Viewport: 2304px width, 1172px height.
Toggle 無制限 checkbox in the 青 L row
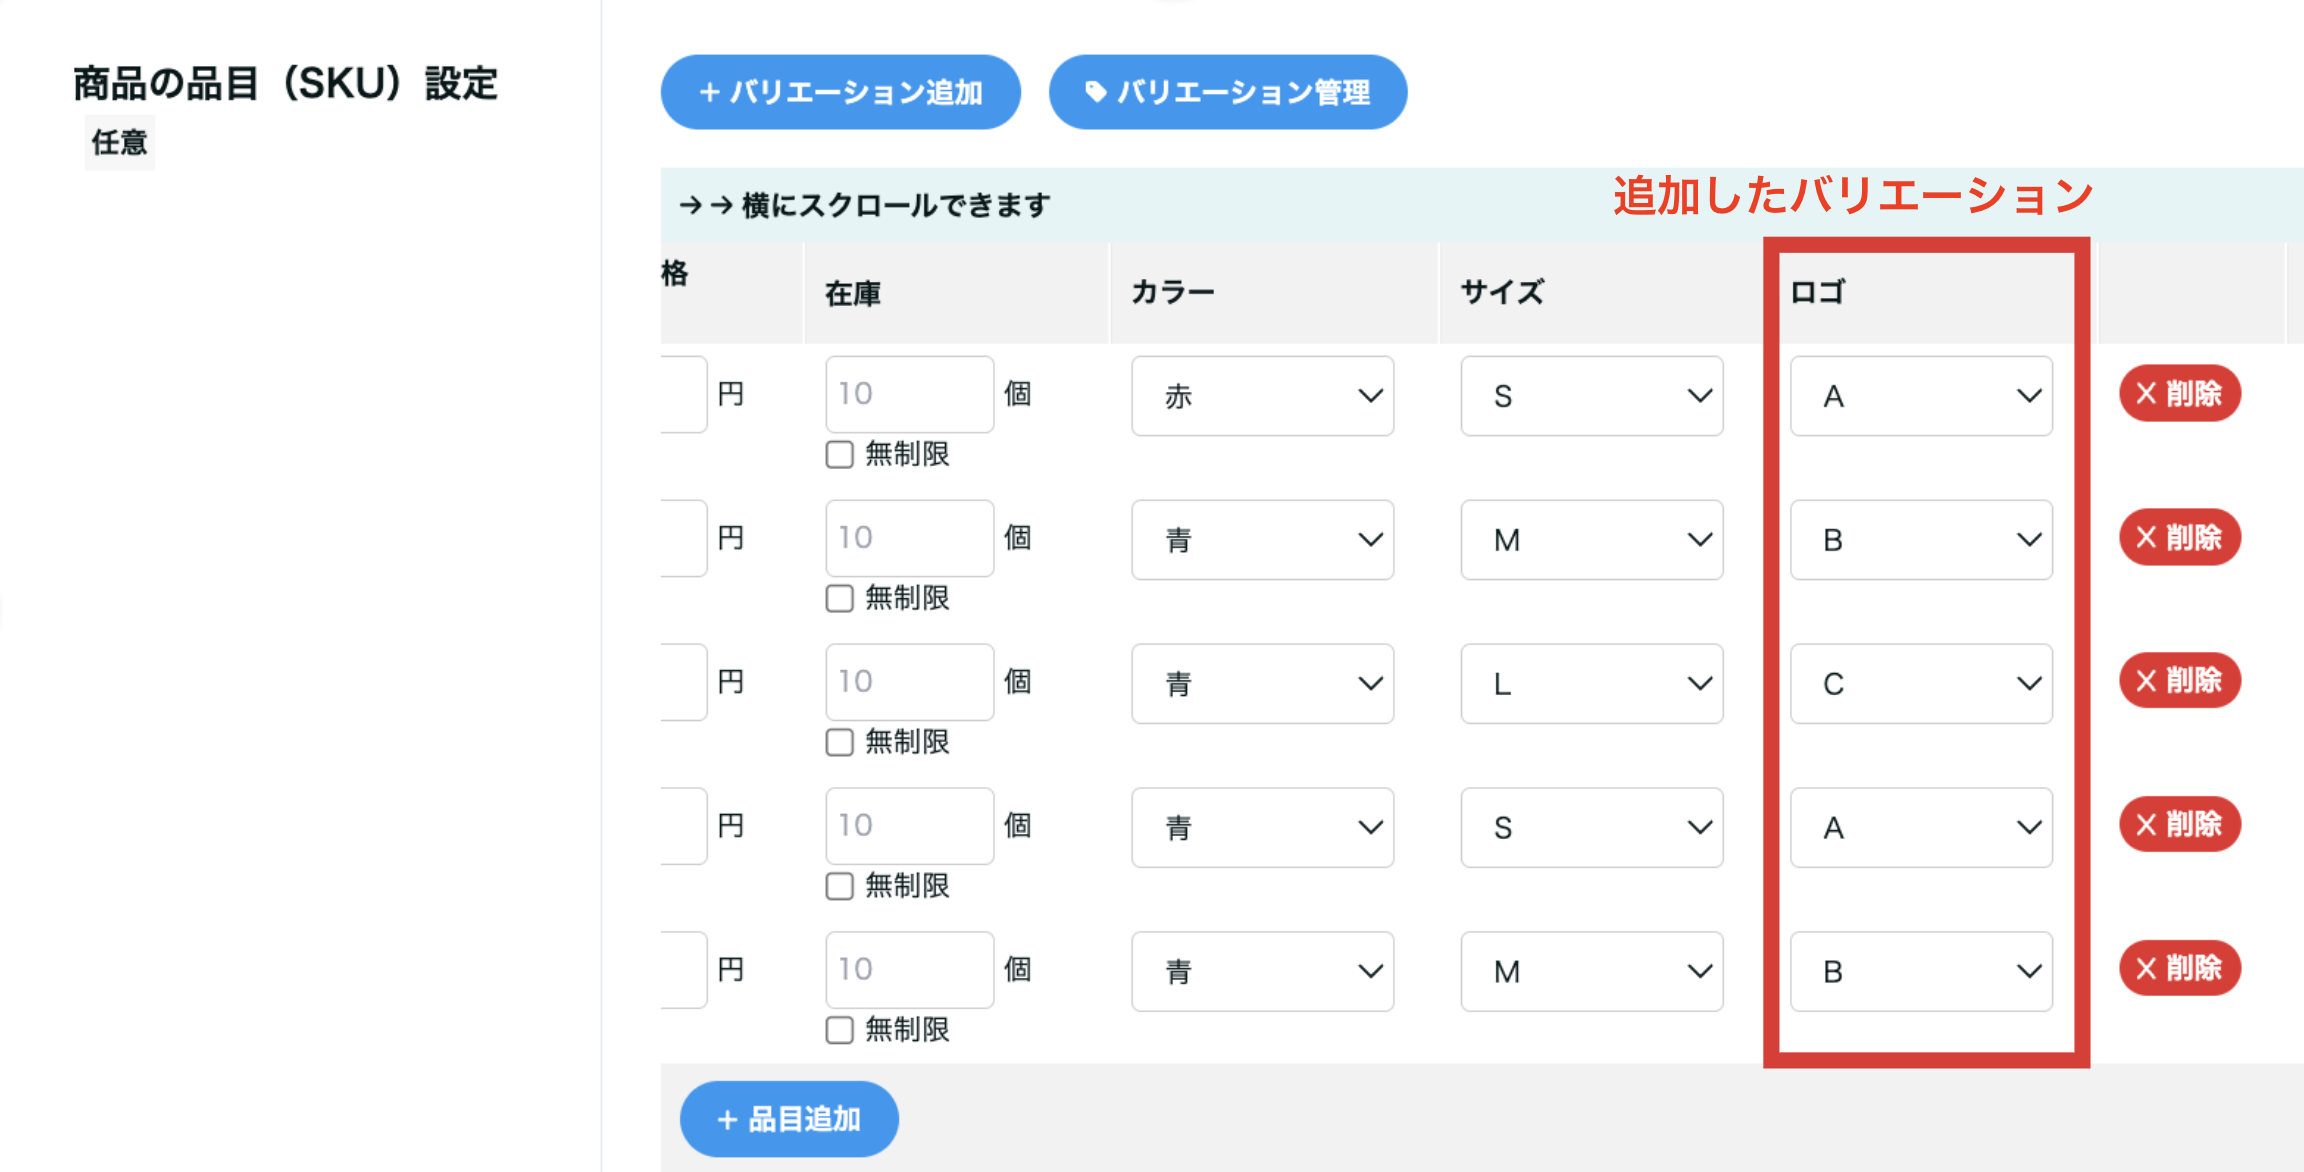(x=840, y=742)
